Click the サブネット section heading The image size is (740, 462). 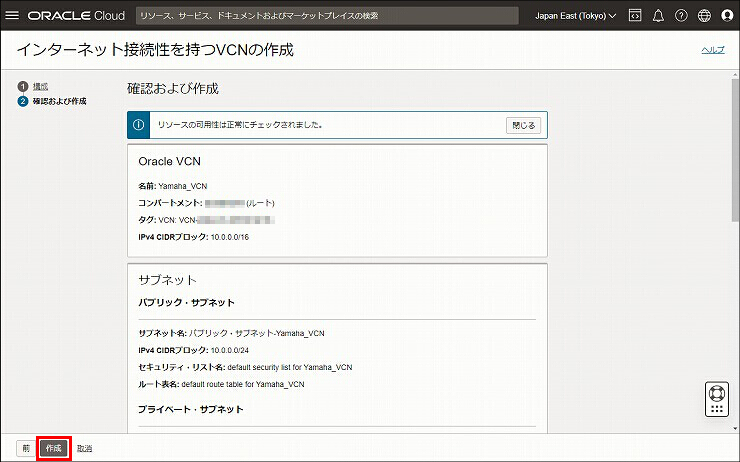click(x=167, y=280)
